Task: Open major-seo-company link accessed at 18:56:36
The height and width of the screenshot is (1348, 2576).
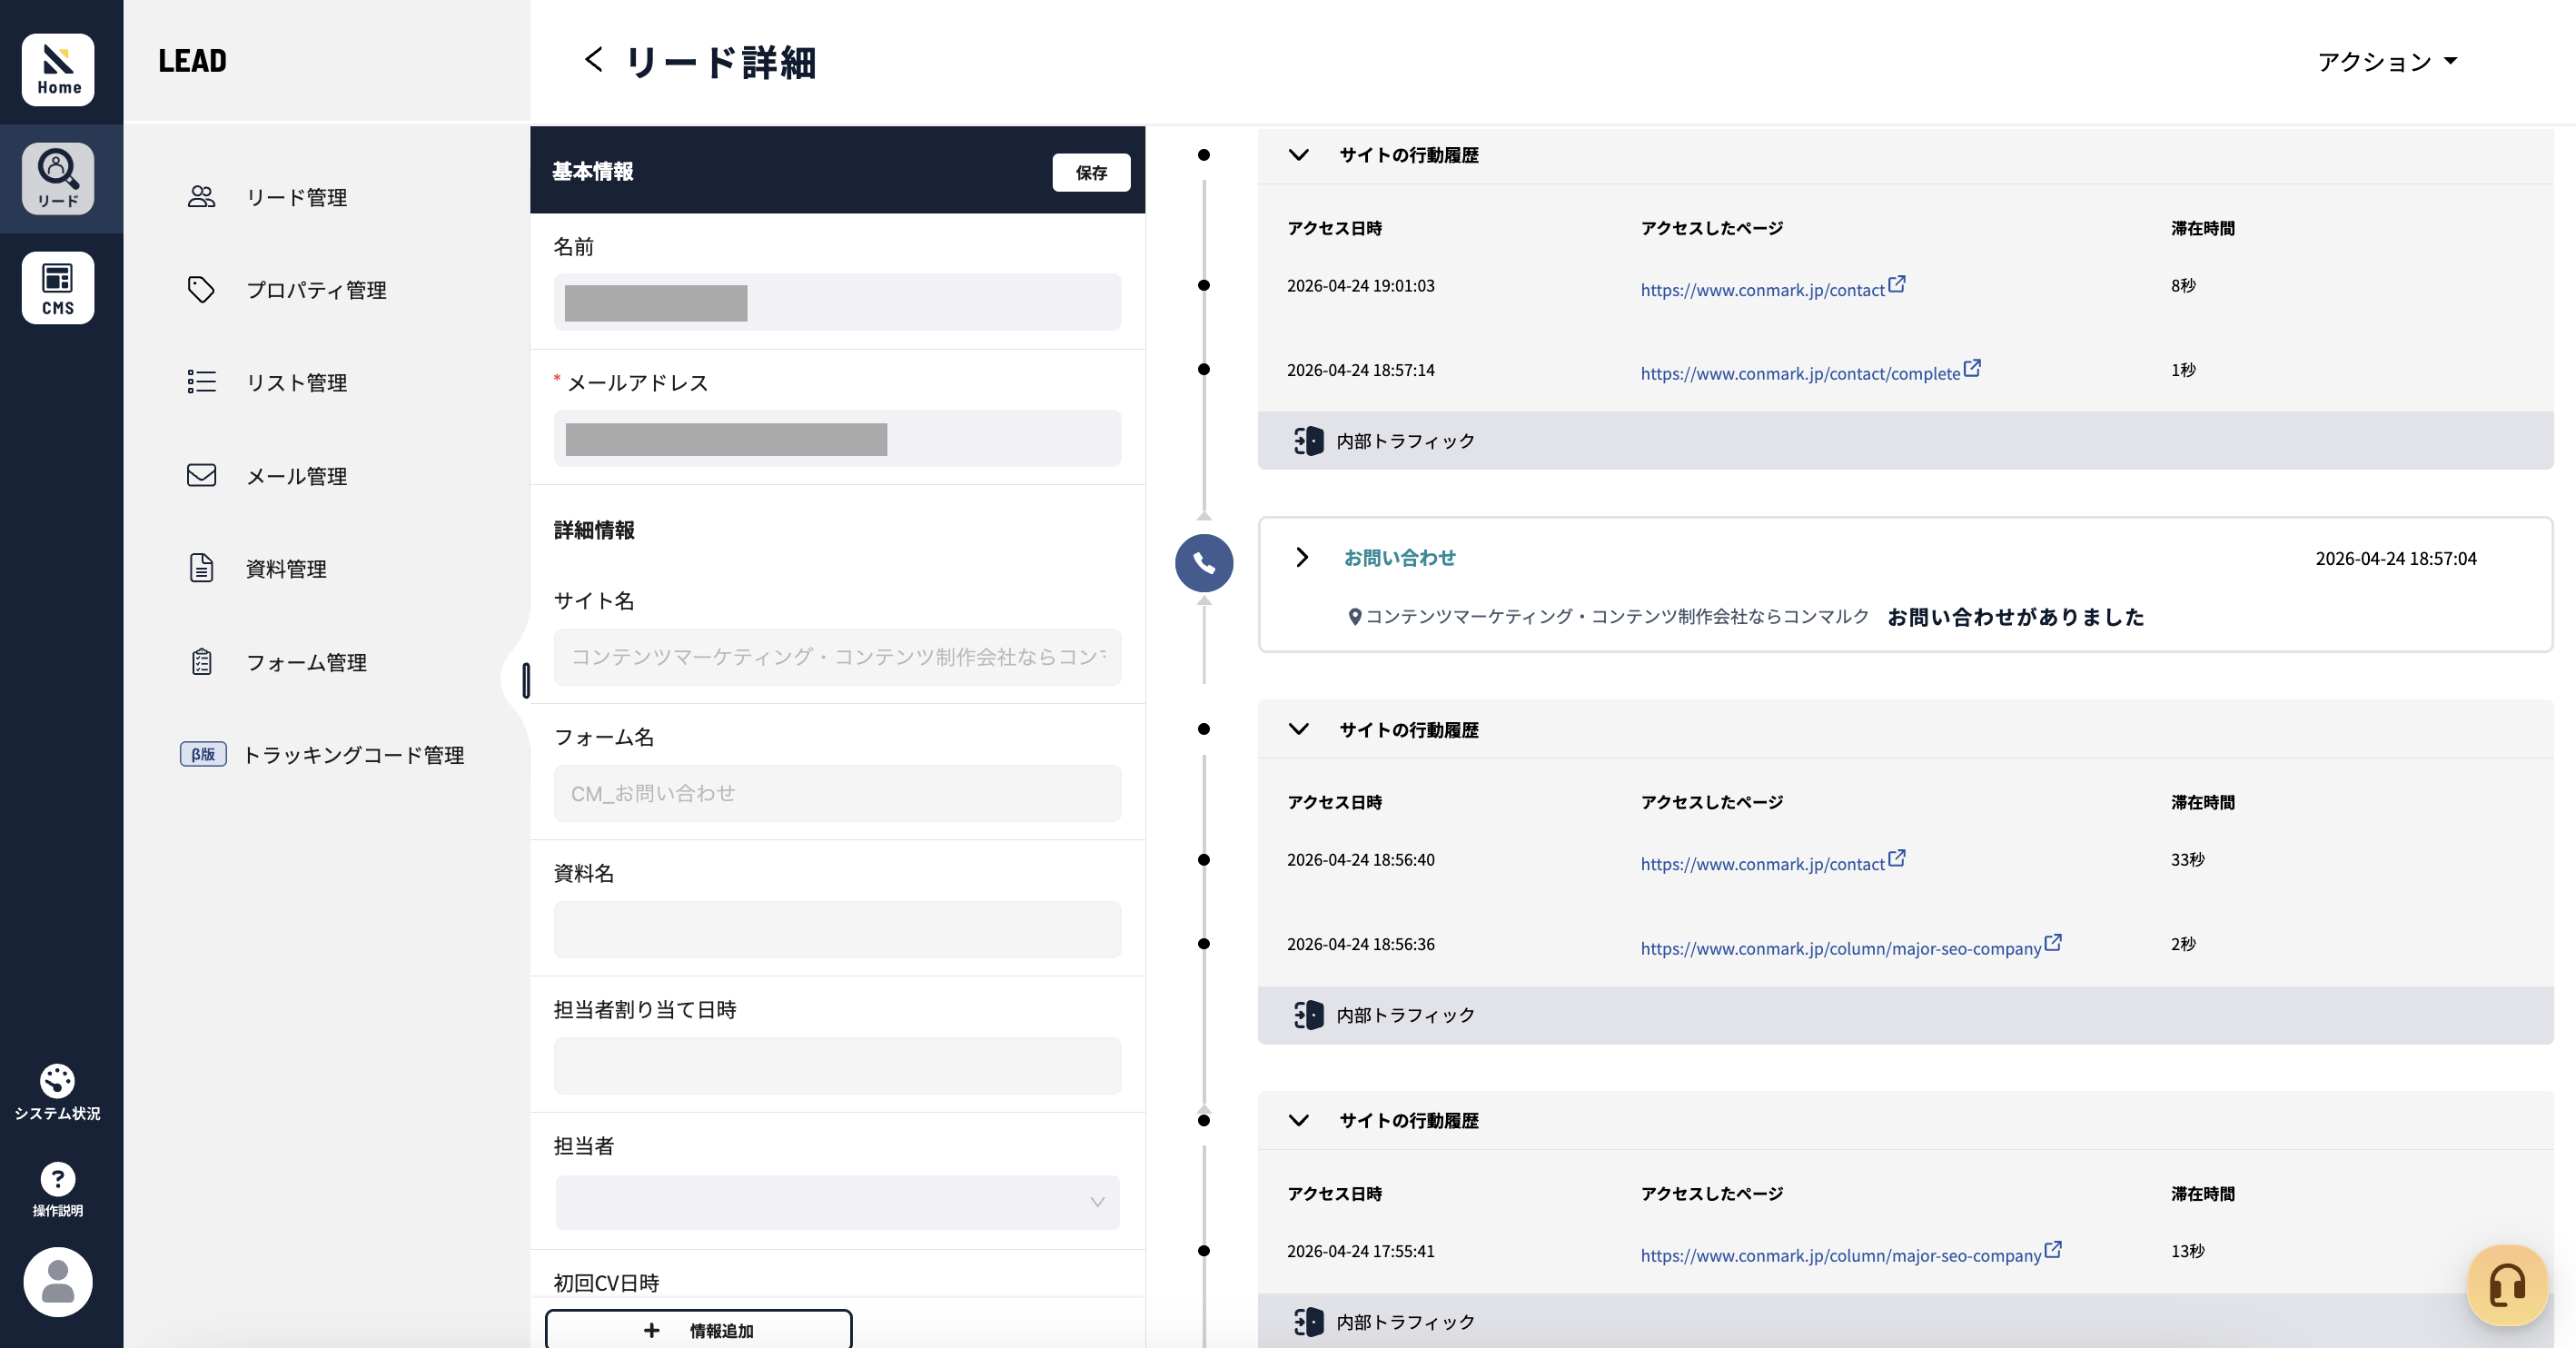Action: tap(1840, 948)
